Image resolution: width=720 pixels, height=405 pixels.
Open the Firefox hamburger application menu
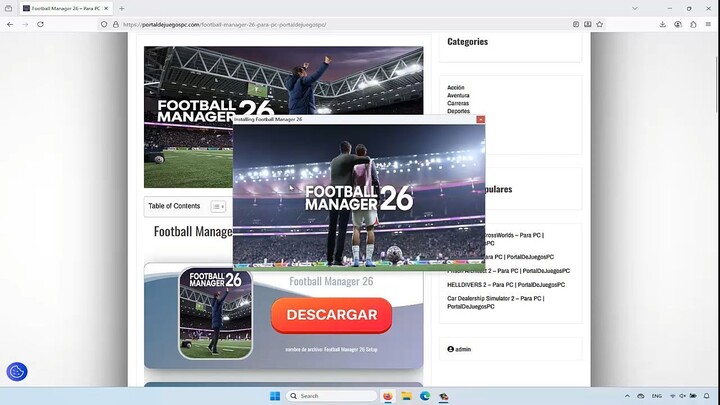coord(709,24)
